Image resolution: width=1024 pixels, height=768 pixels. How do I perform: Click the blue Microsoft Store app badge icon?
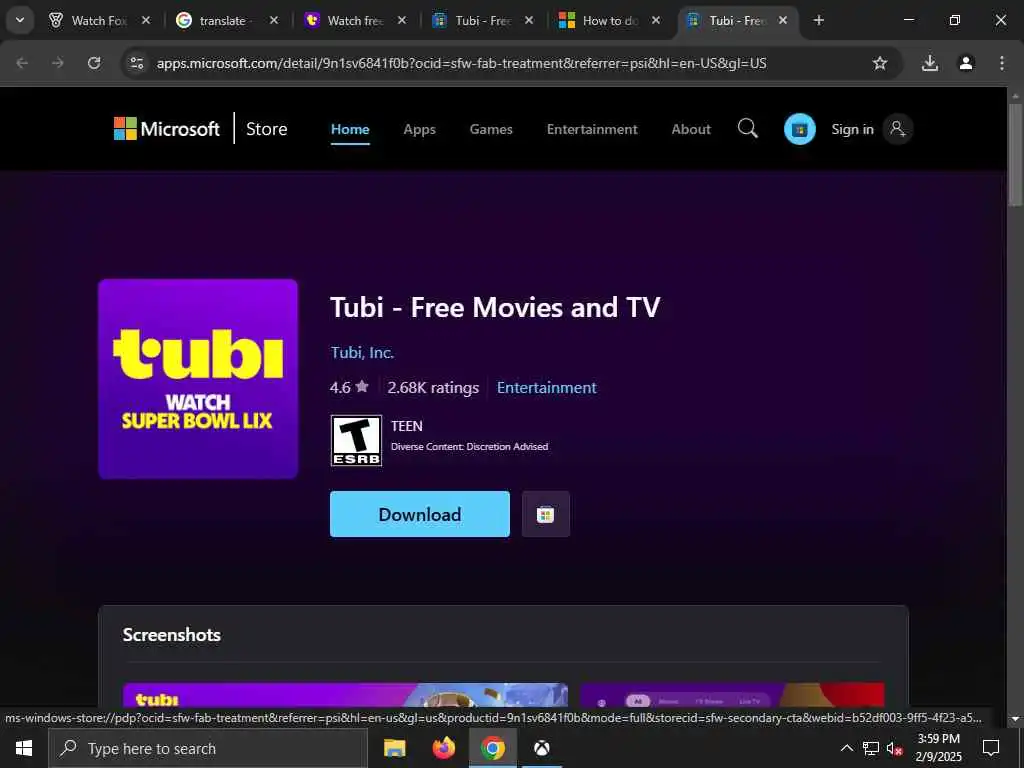point(799,129)
